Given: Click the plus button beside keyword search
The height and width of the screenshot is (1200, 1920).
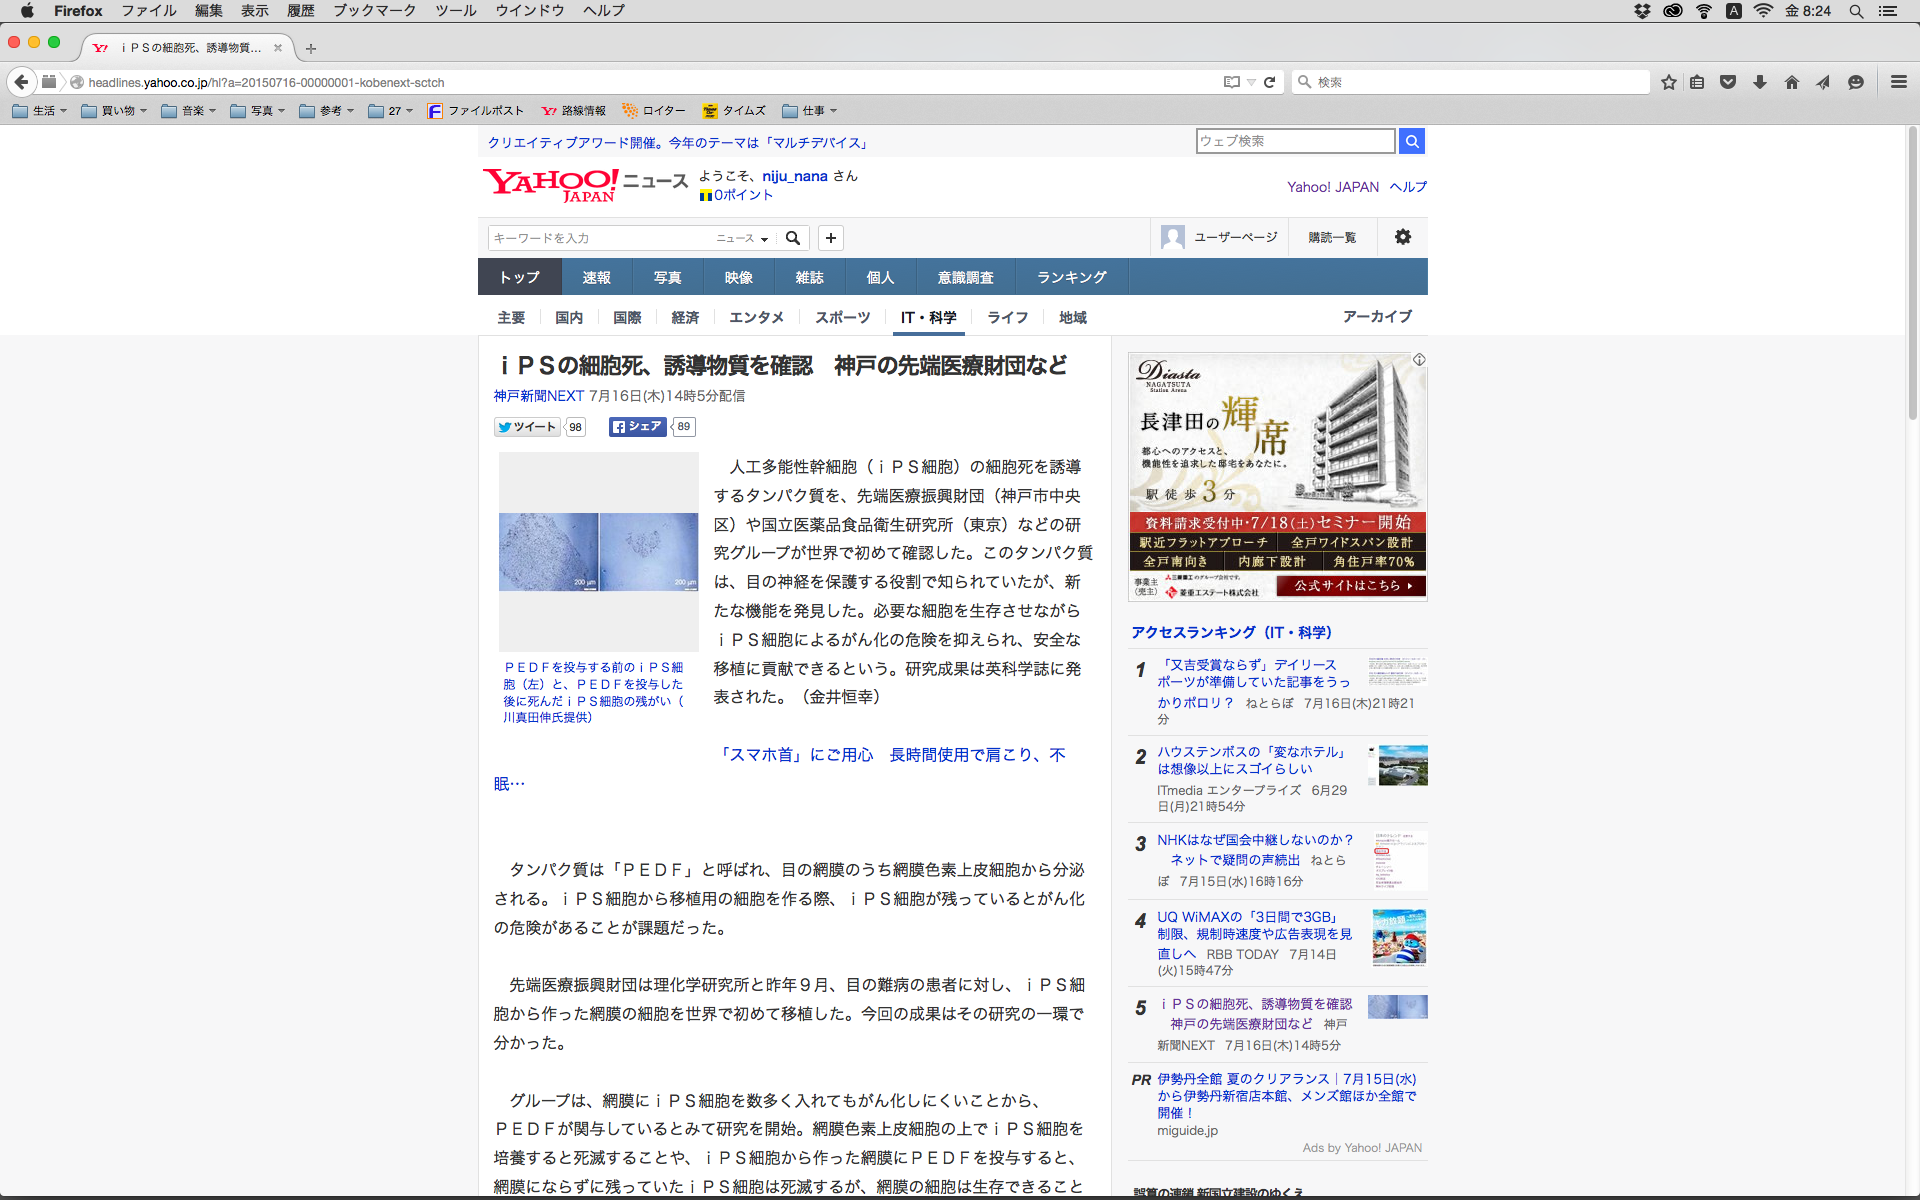Looking at the screenshot, I should 830,238.
